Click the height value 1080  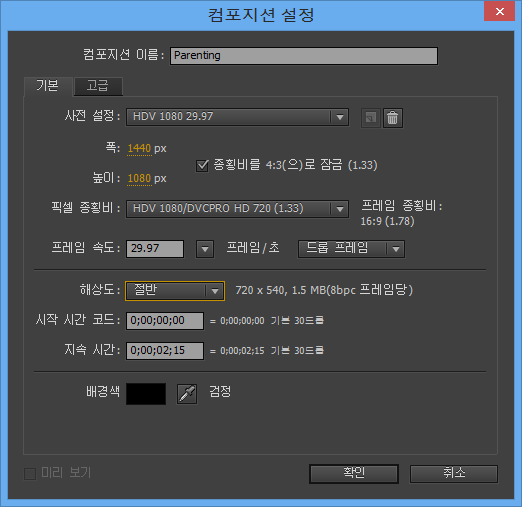pos(139,178)
